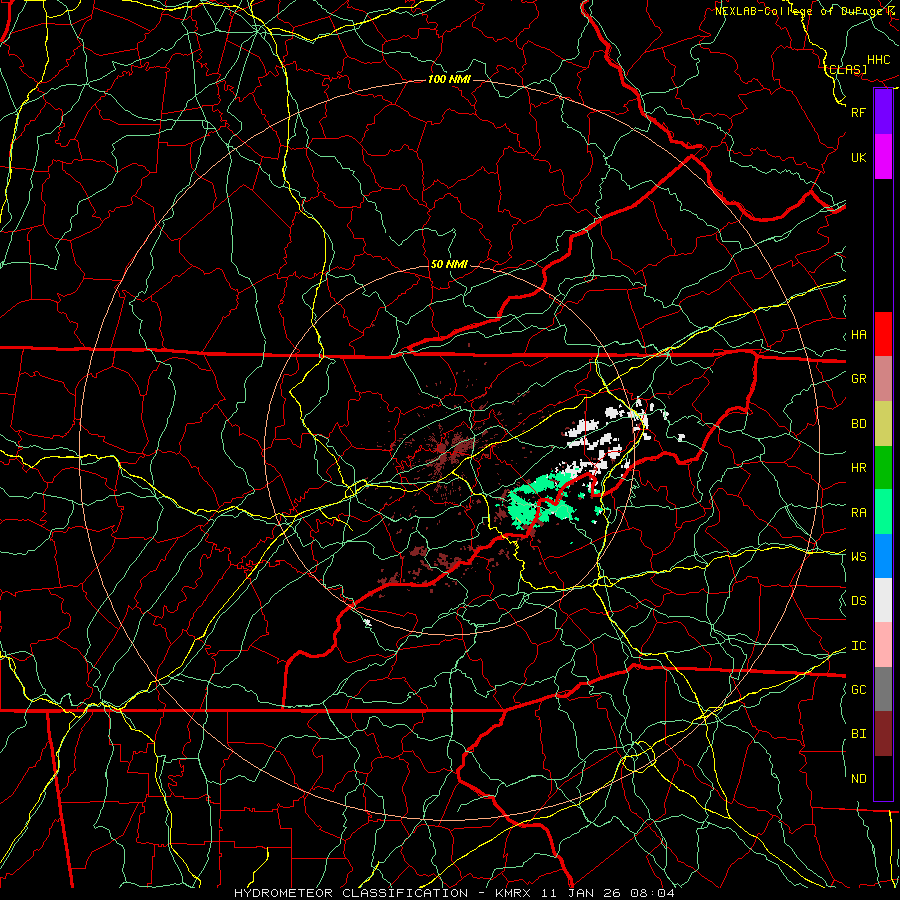
Task: Click the RF purple legend swatch
Action: [883, 112]
